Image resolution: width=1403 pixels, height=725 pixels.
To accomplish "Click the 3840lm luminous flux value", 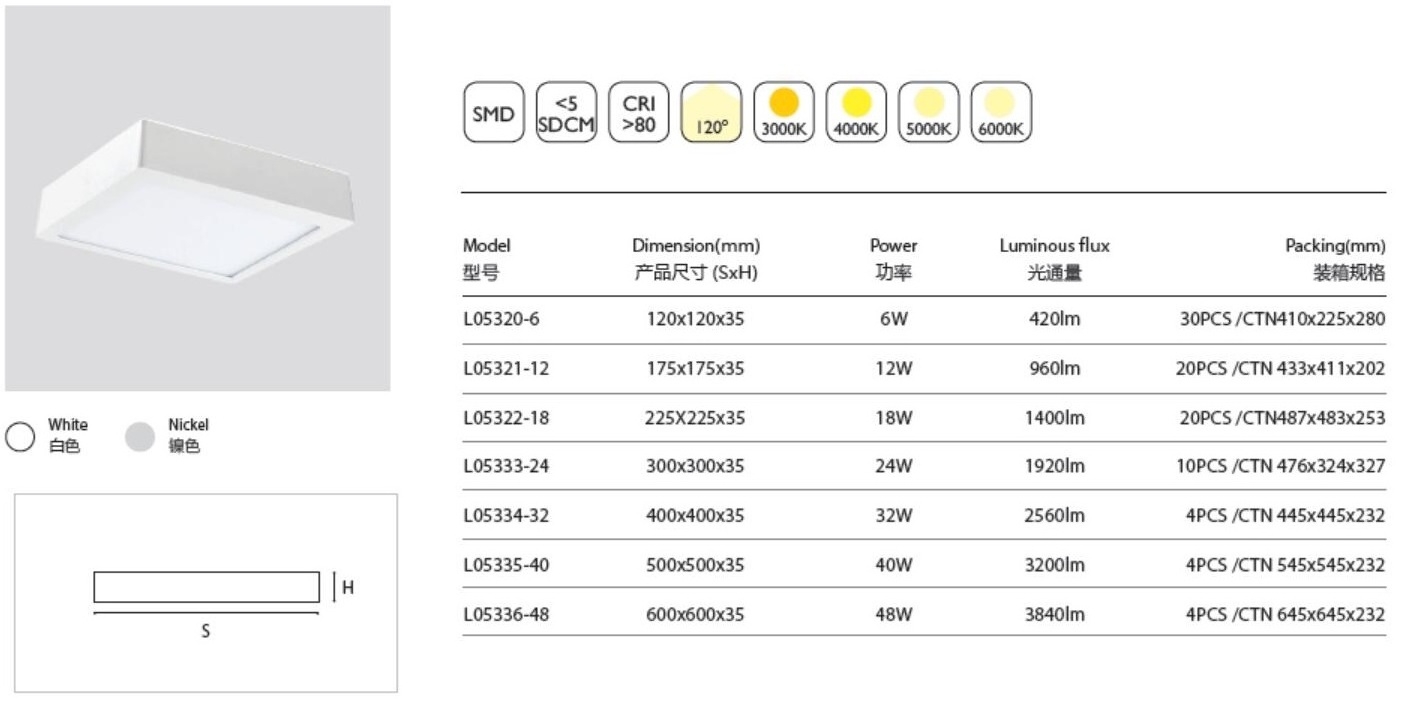I will (1054, 614).
